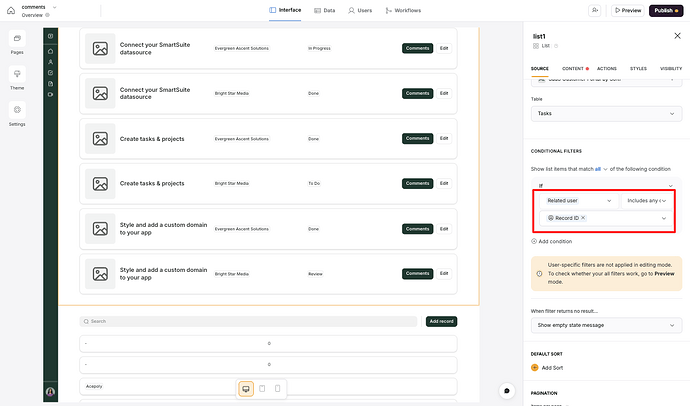Open the chat support bubble icon
Image resolution: width=690 pixels, height=406 pixels.
(508, 391)
